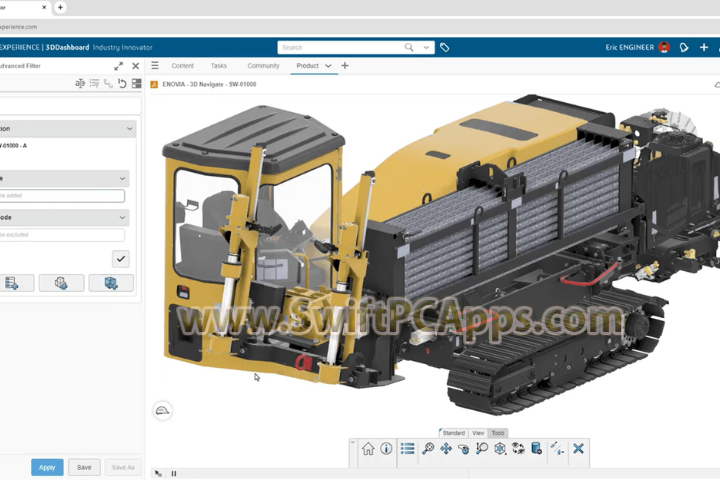
Task: Click the magnifier icon in the search box
Action: tap(409, 47)
